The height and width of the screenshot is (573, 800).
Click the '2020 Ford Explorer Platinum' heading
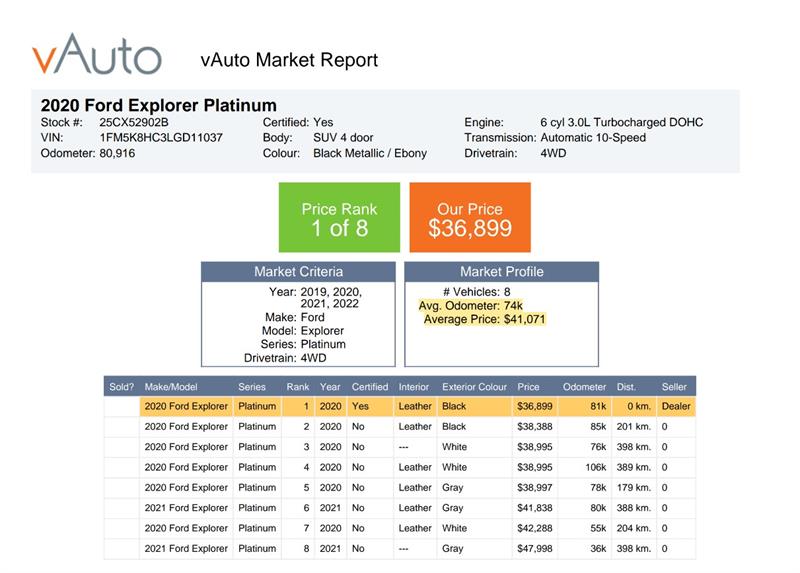pos(159,105)
